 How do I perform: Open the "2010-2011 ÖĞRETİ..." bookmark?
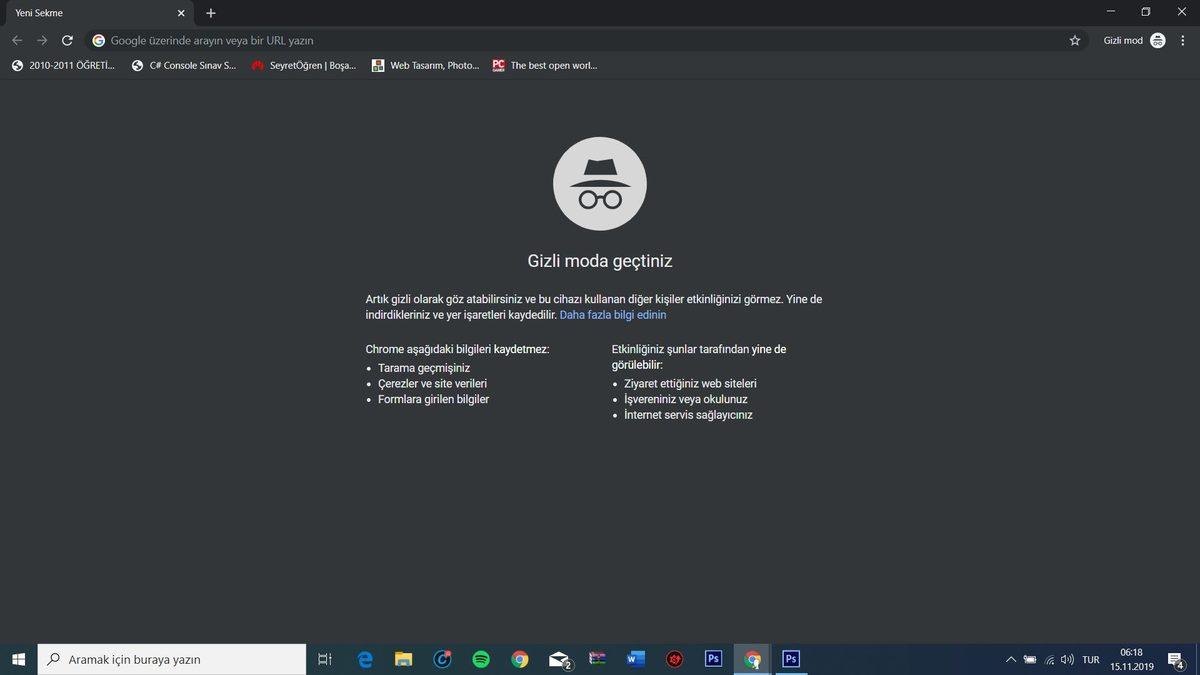click(x=64, y=66)
